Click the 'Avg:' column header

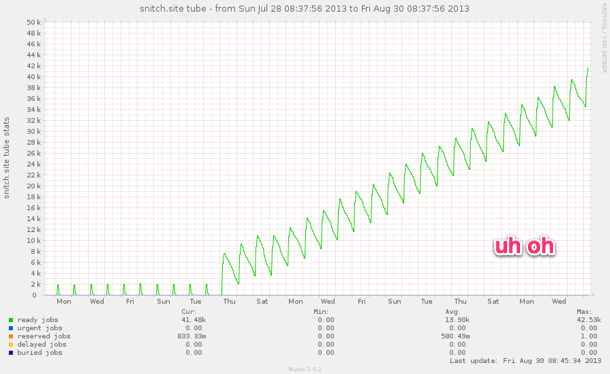click(452, 312)
